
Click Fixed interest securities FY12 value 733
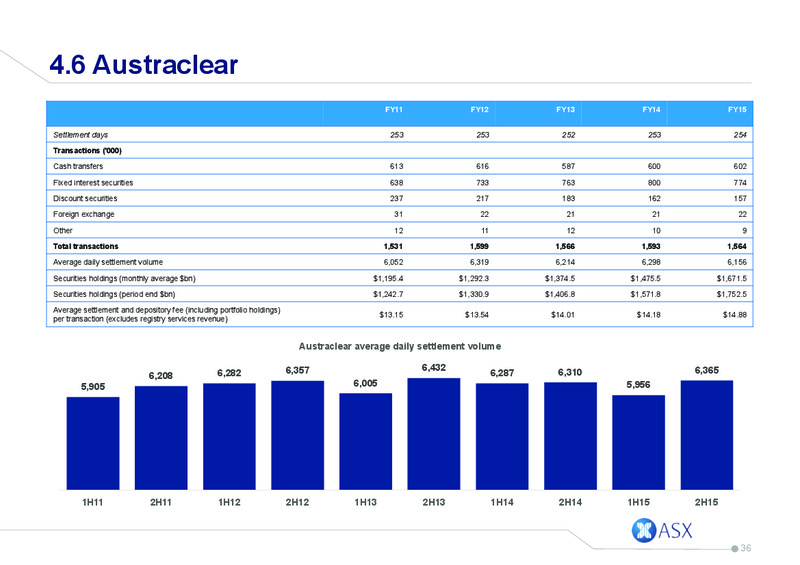pyautogui.click(x=482, y=183)
